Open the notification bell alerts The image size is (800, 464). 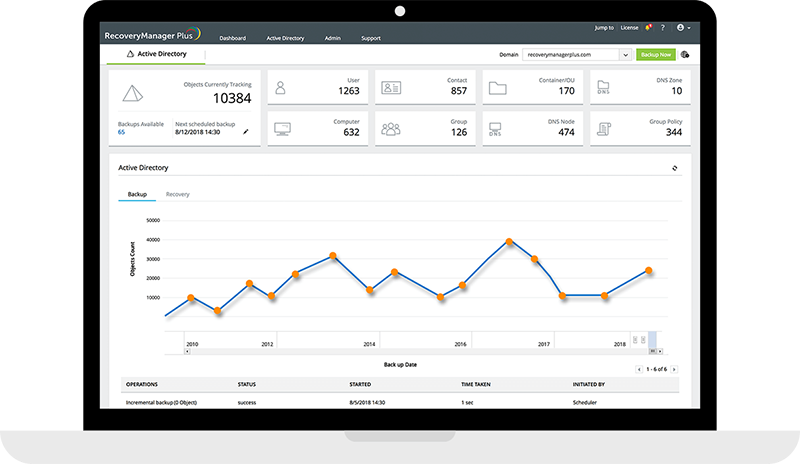coord(648,28)
